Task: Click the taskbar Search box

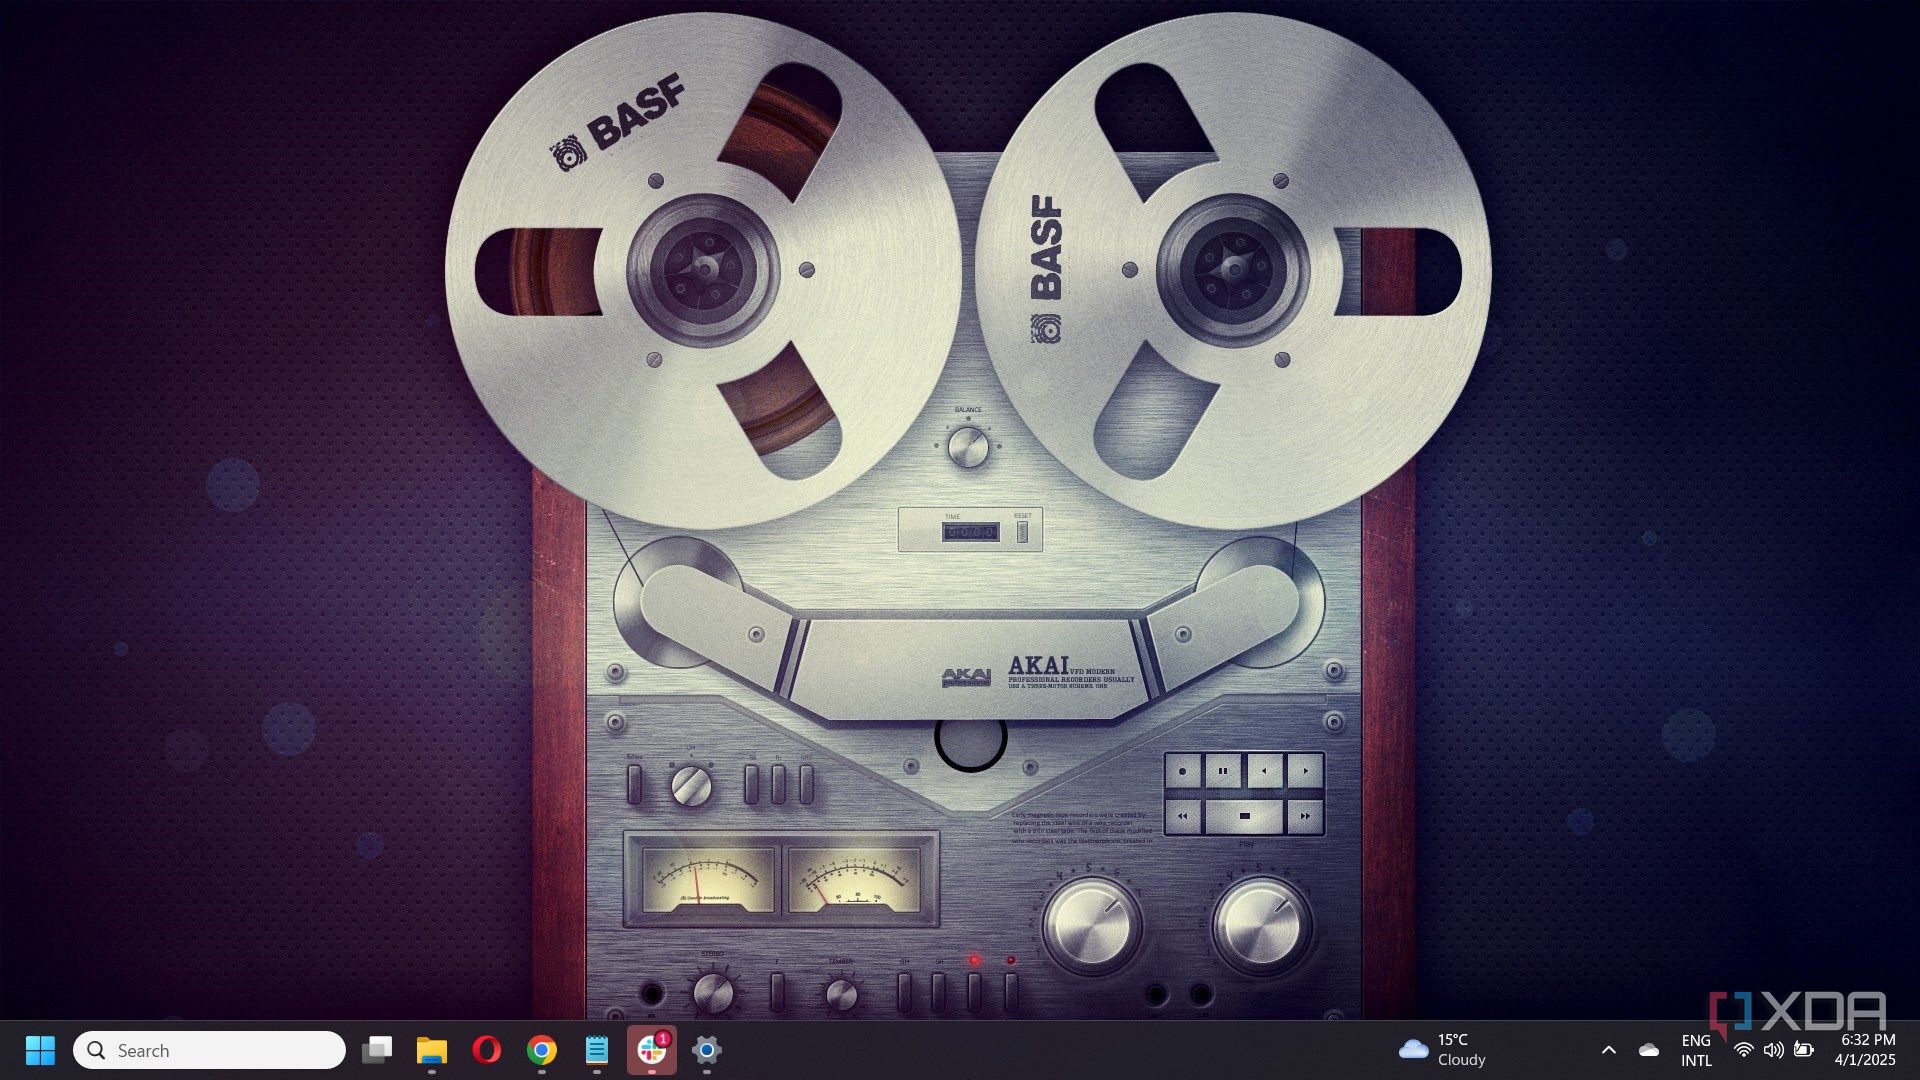Action: point(209,1050)
